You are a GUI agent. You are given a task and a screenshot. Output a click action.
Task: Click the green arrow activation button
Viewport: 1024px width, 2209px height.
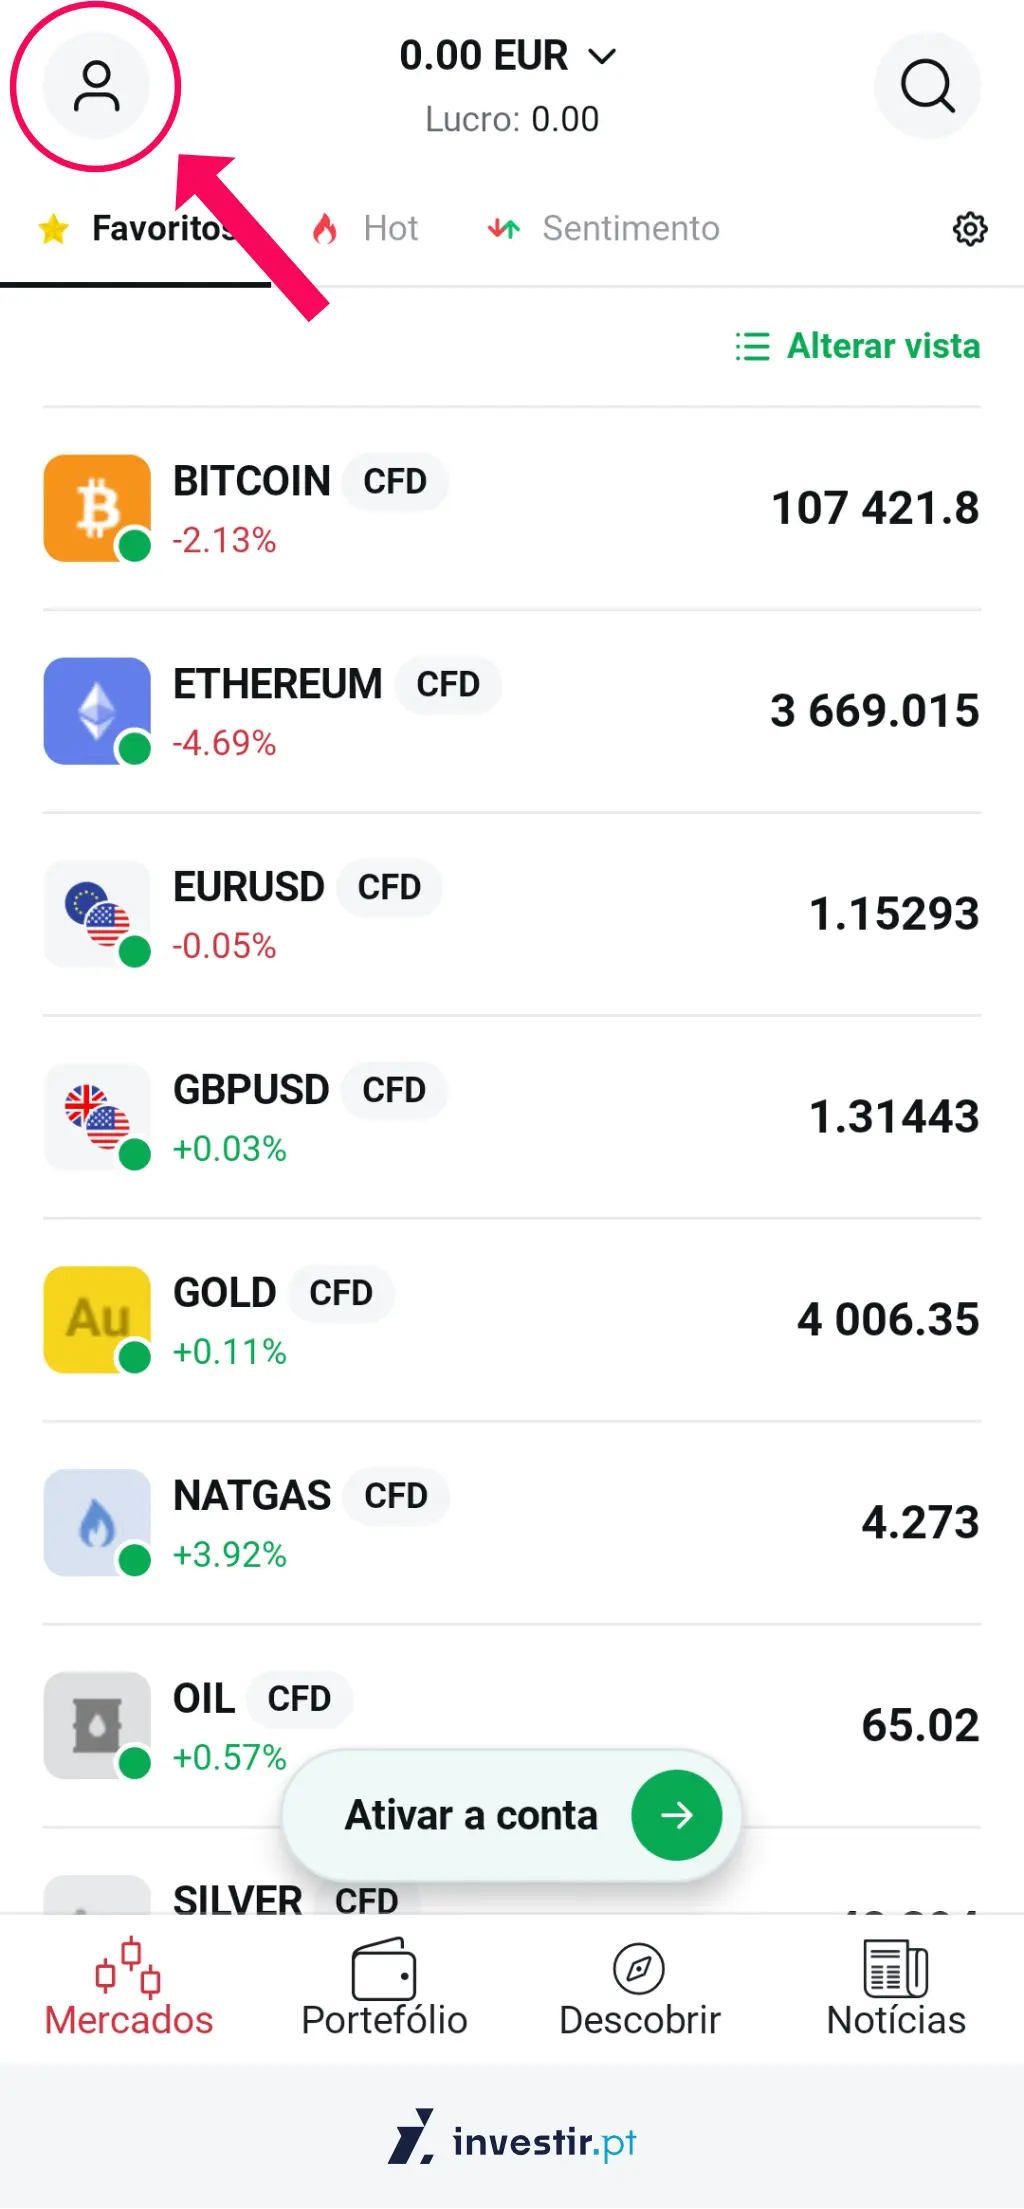[676, 1815]
